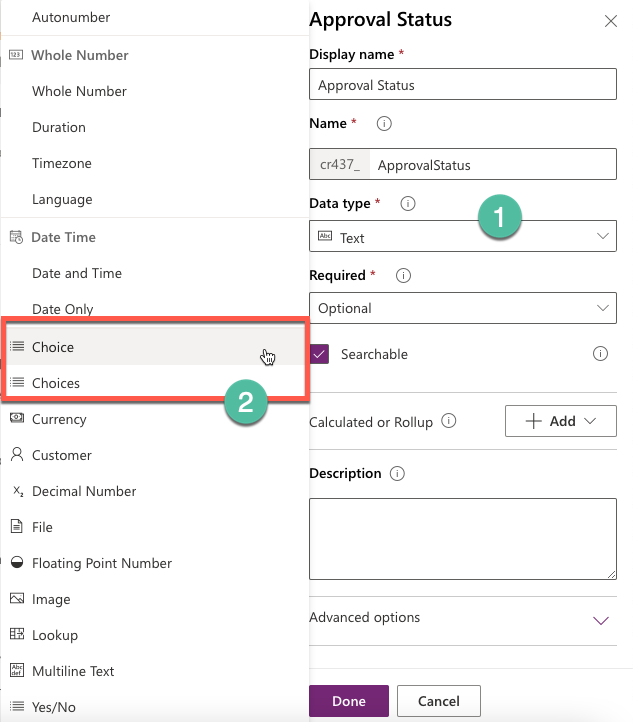
Task: Open the Required Optional dropdown
Action: [463, 308]
